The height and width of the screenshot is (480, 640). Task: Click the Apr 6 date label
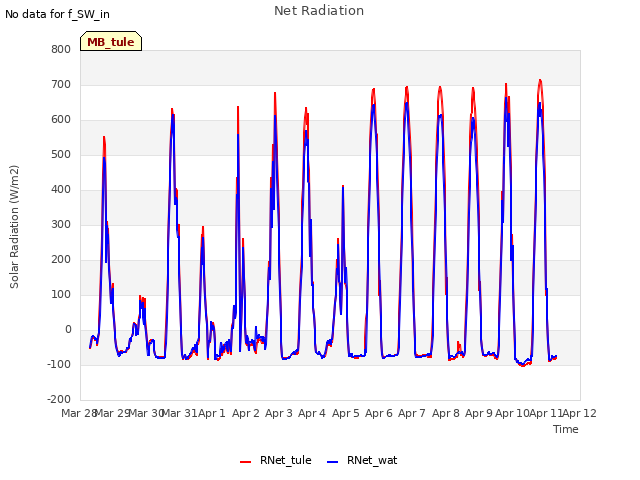(379, 413)
